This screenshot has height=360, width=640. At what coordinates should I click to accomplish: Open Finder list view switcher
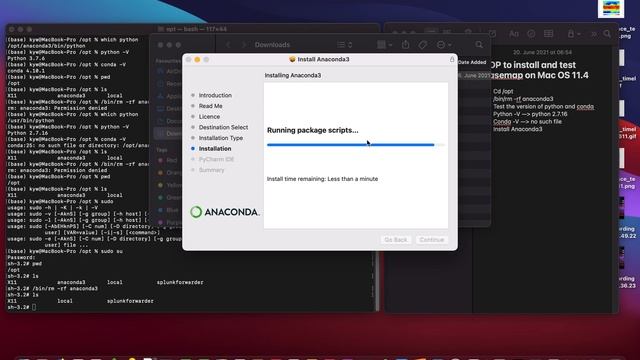point(344,44)
